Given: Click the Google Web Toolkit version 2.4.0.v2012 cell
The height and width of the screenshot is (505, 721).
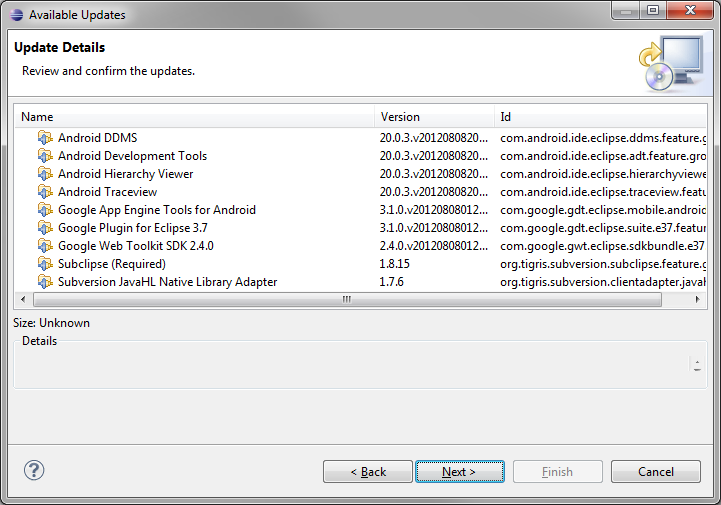Looking at the screenshot, I should tap(434, 246).
